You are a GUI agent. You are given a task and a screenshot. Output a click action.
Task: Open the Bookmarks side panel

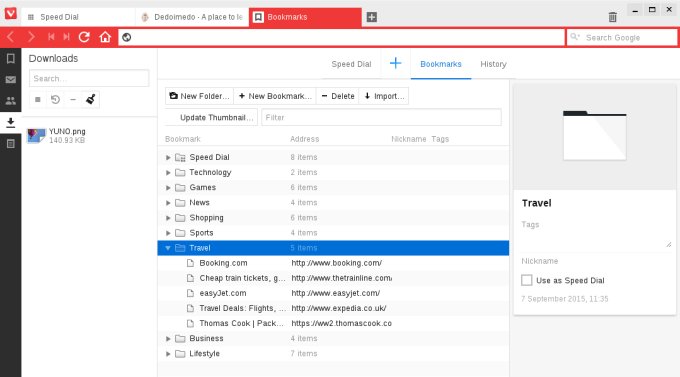tap(10, 59)
